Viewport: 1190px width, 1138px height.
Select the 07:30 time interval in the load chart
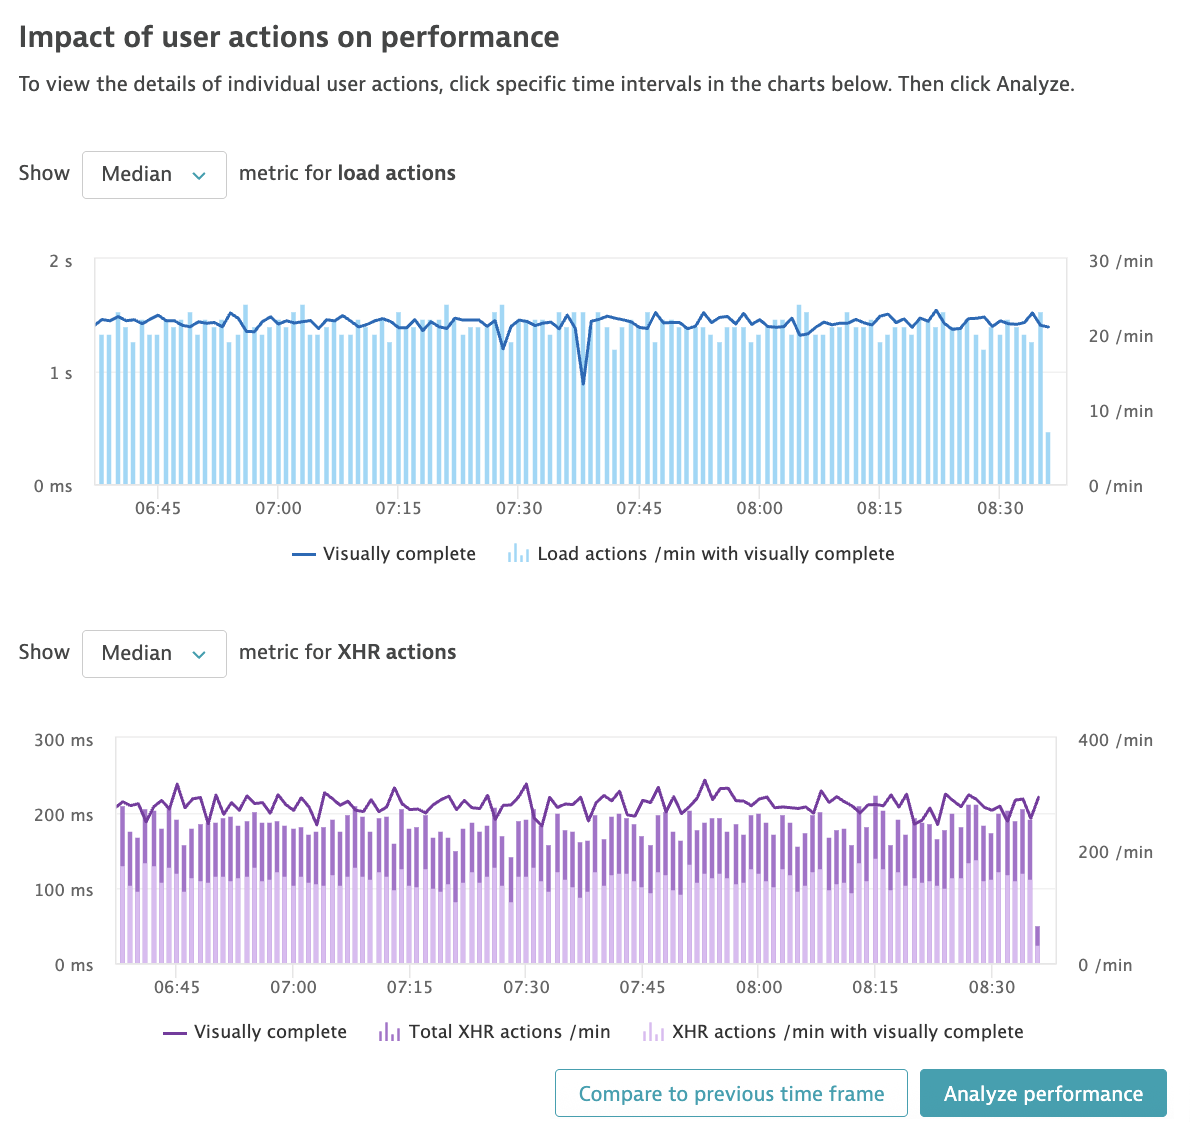tap(519, 400)
